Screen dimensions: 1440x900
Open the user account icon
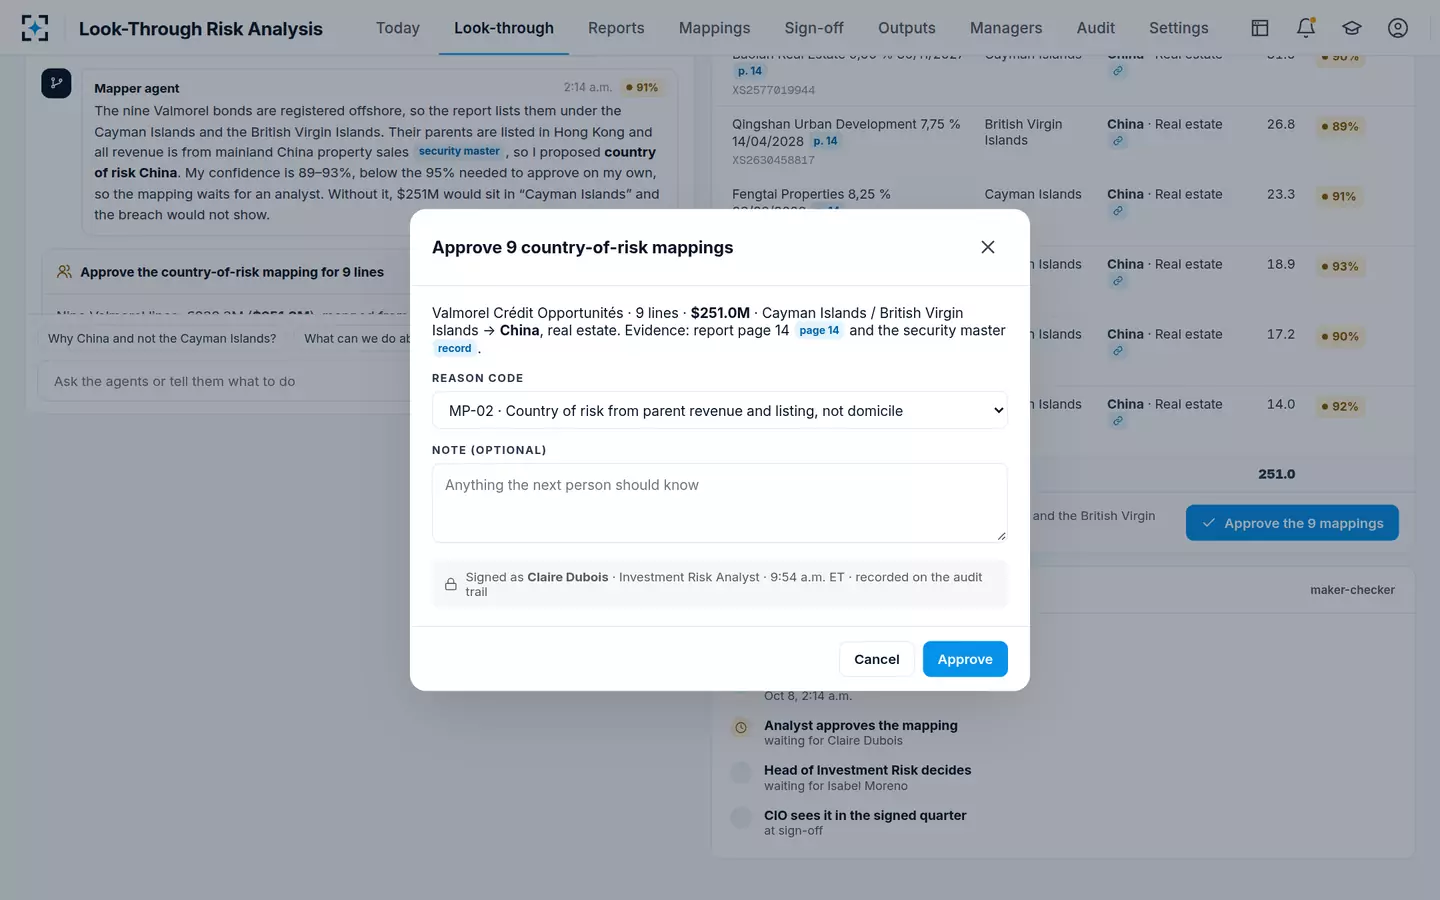pyautogui.click(x=1398, y=28)
